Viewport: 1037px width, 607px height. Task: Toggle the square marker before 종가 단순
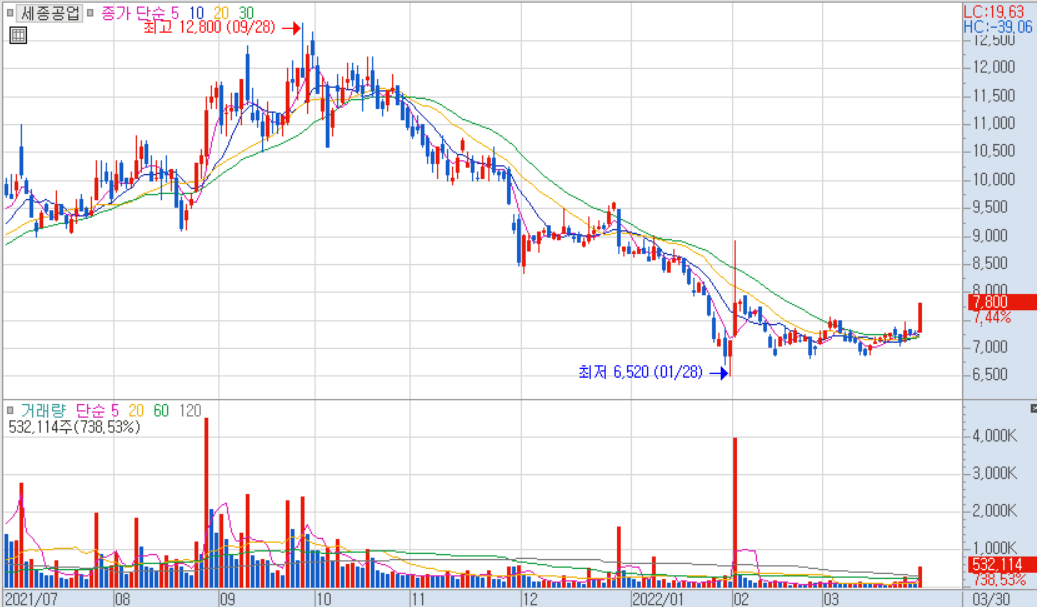[x=91, y=13]
